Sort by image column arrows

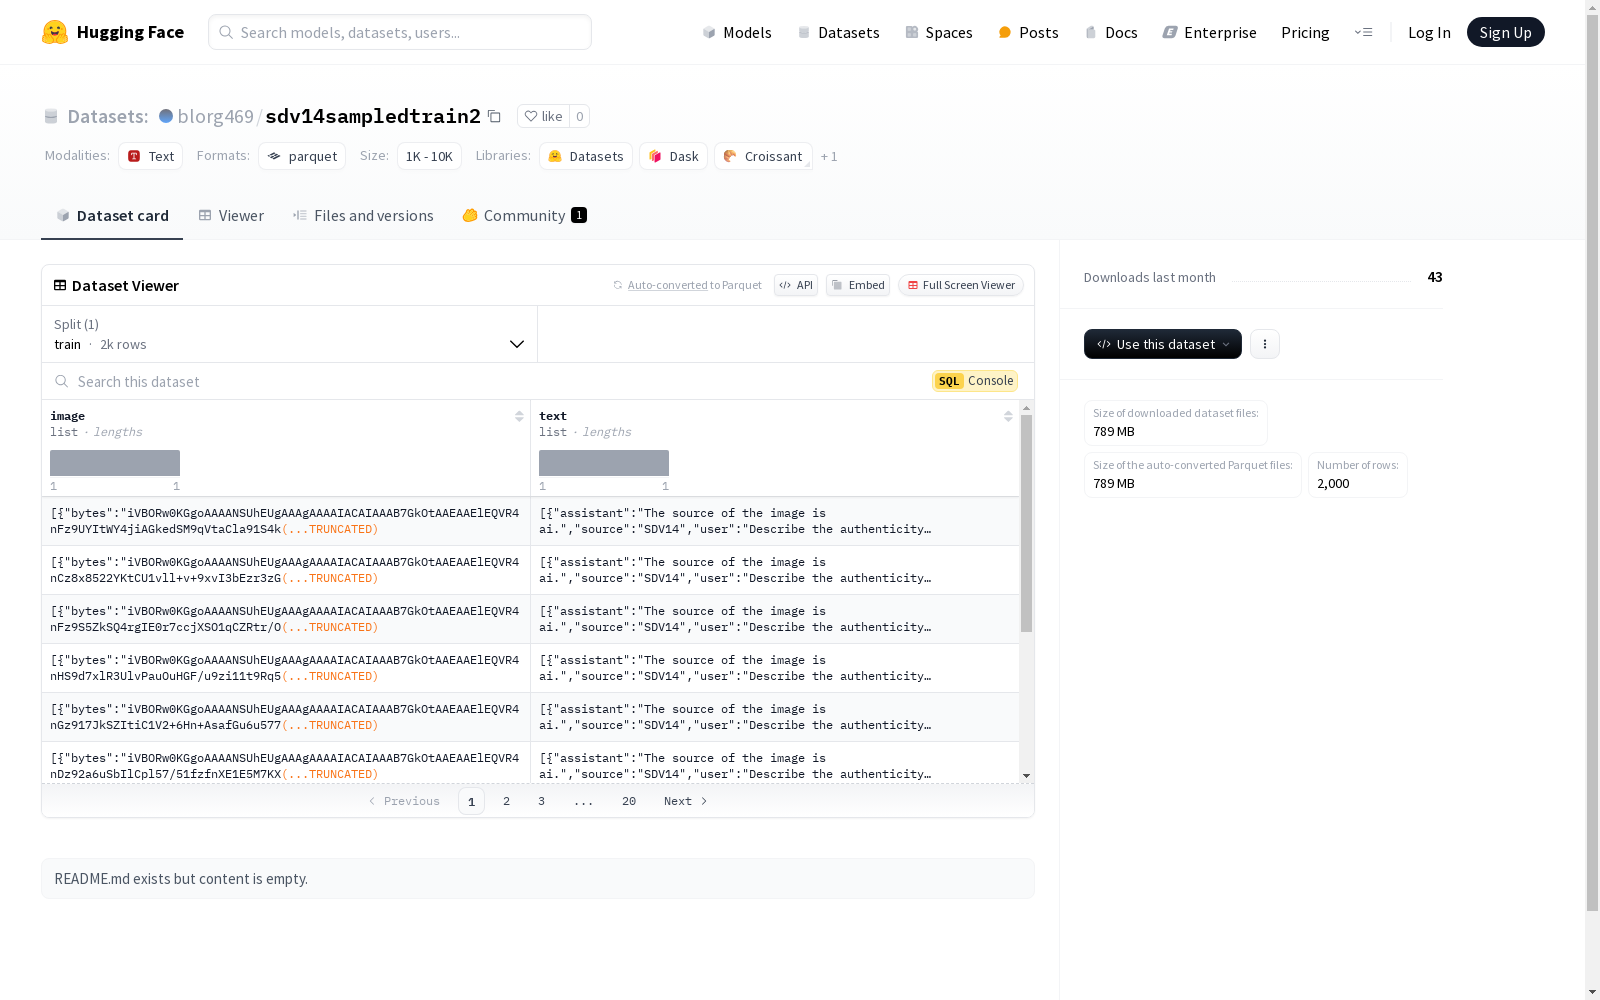click(x=519, y=416)
